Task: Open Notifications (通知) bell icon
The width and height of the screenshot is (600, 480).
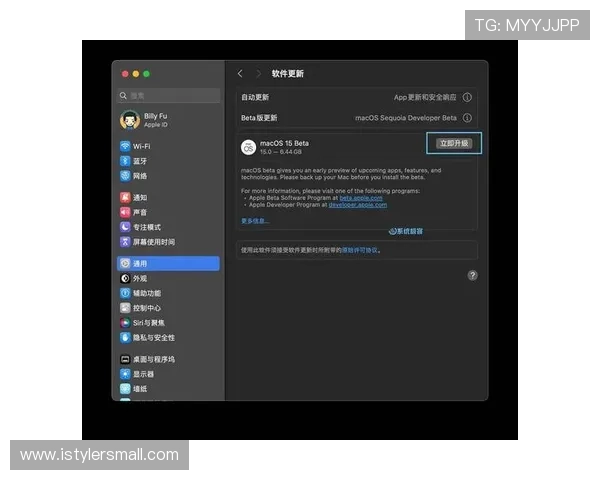Action: pyautogui.click(x=125, y=198)
